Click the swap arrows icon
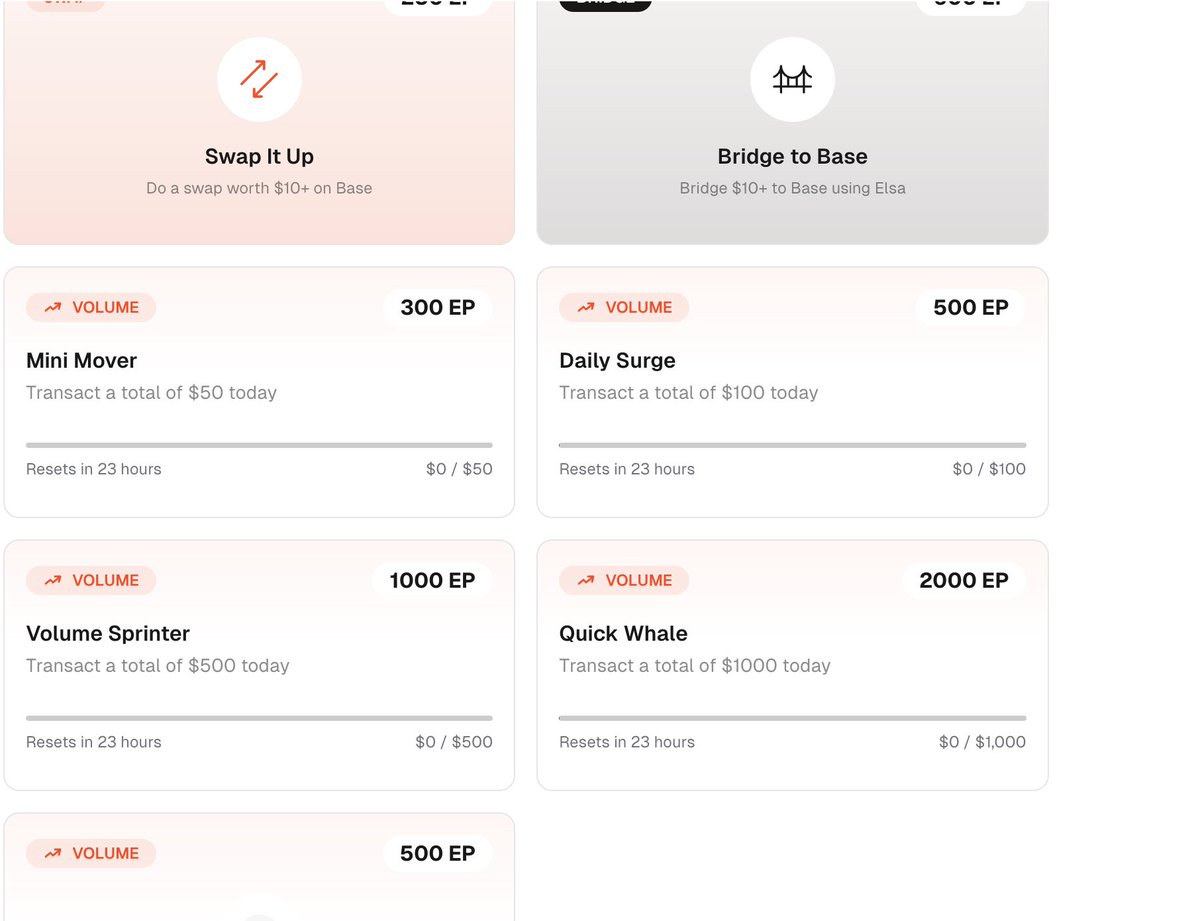This screenshot has width=1200, height=921. click(259, 80)
